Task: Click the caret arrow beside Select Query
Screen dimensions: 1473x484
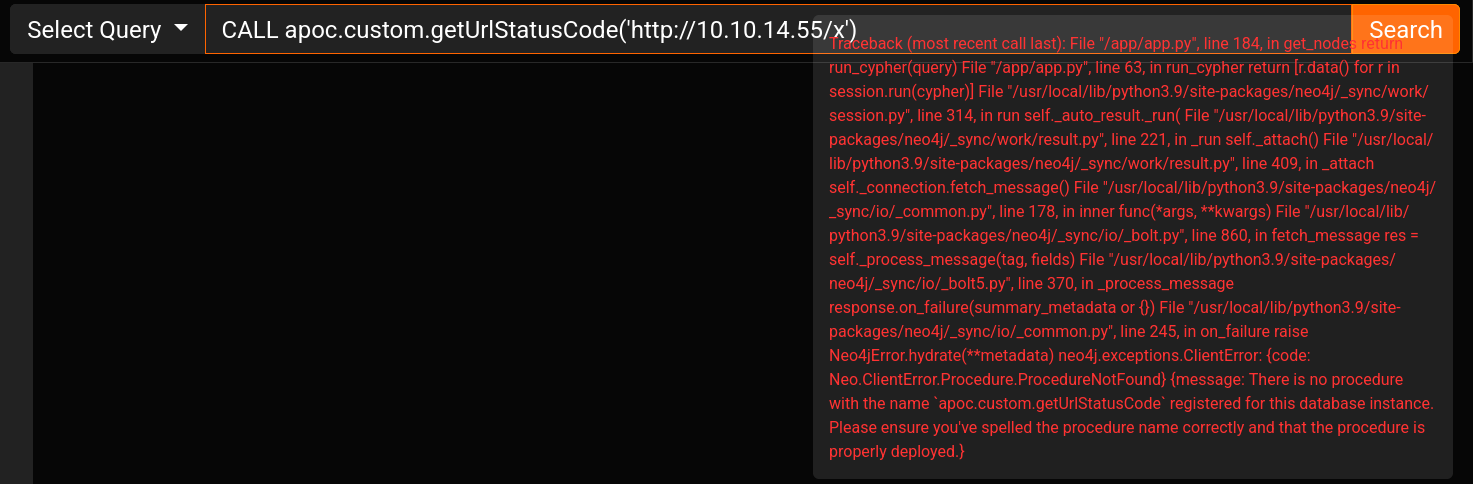Action: coord(180,29)
